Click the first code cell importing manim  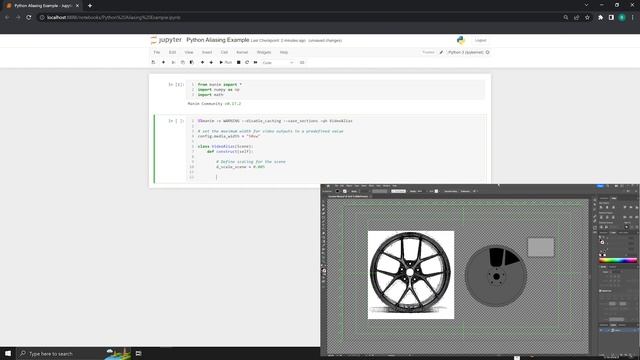(x=336, y=89)
